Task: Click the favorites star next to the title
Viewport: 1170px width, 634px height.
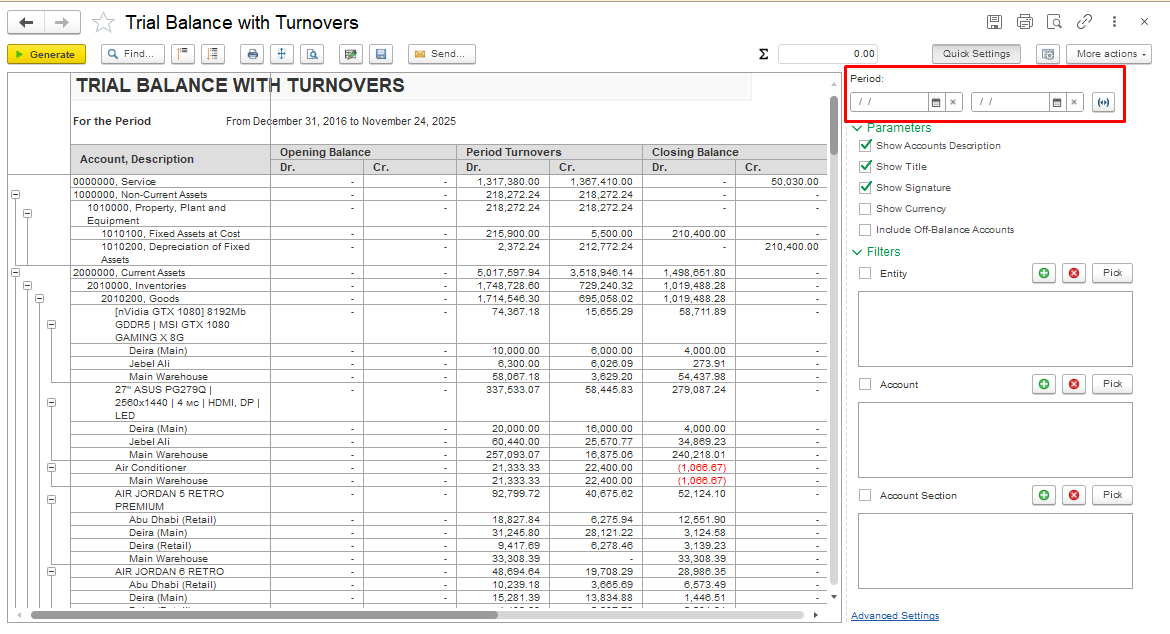Action: pos(102,23)
